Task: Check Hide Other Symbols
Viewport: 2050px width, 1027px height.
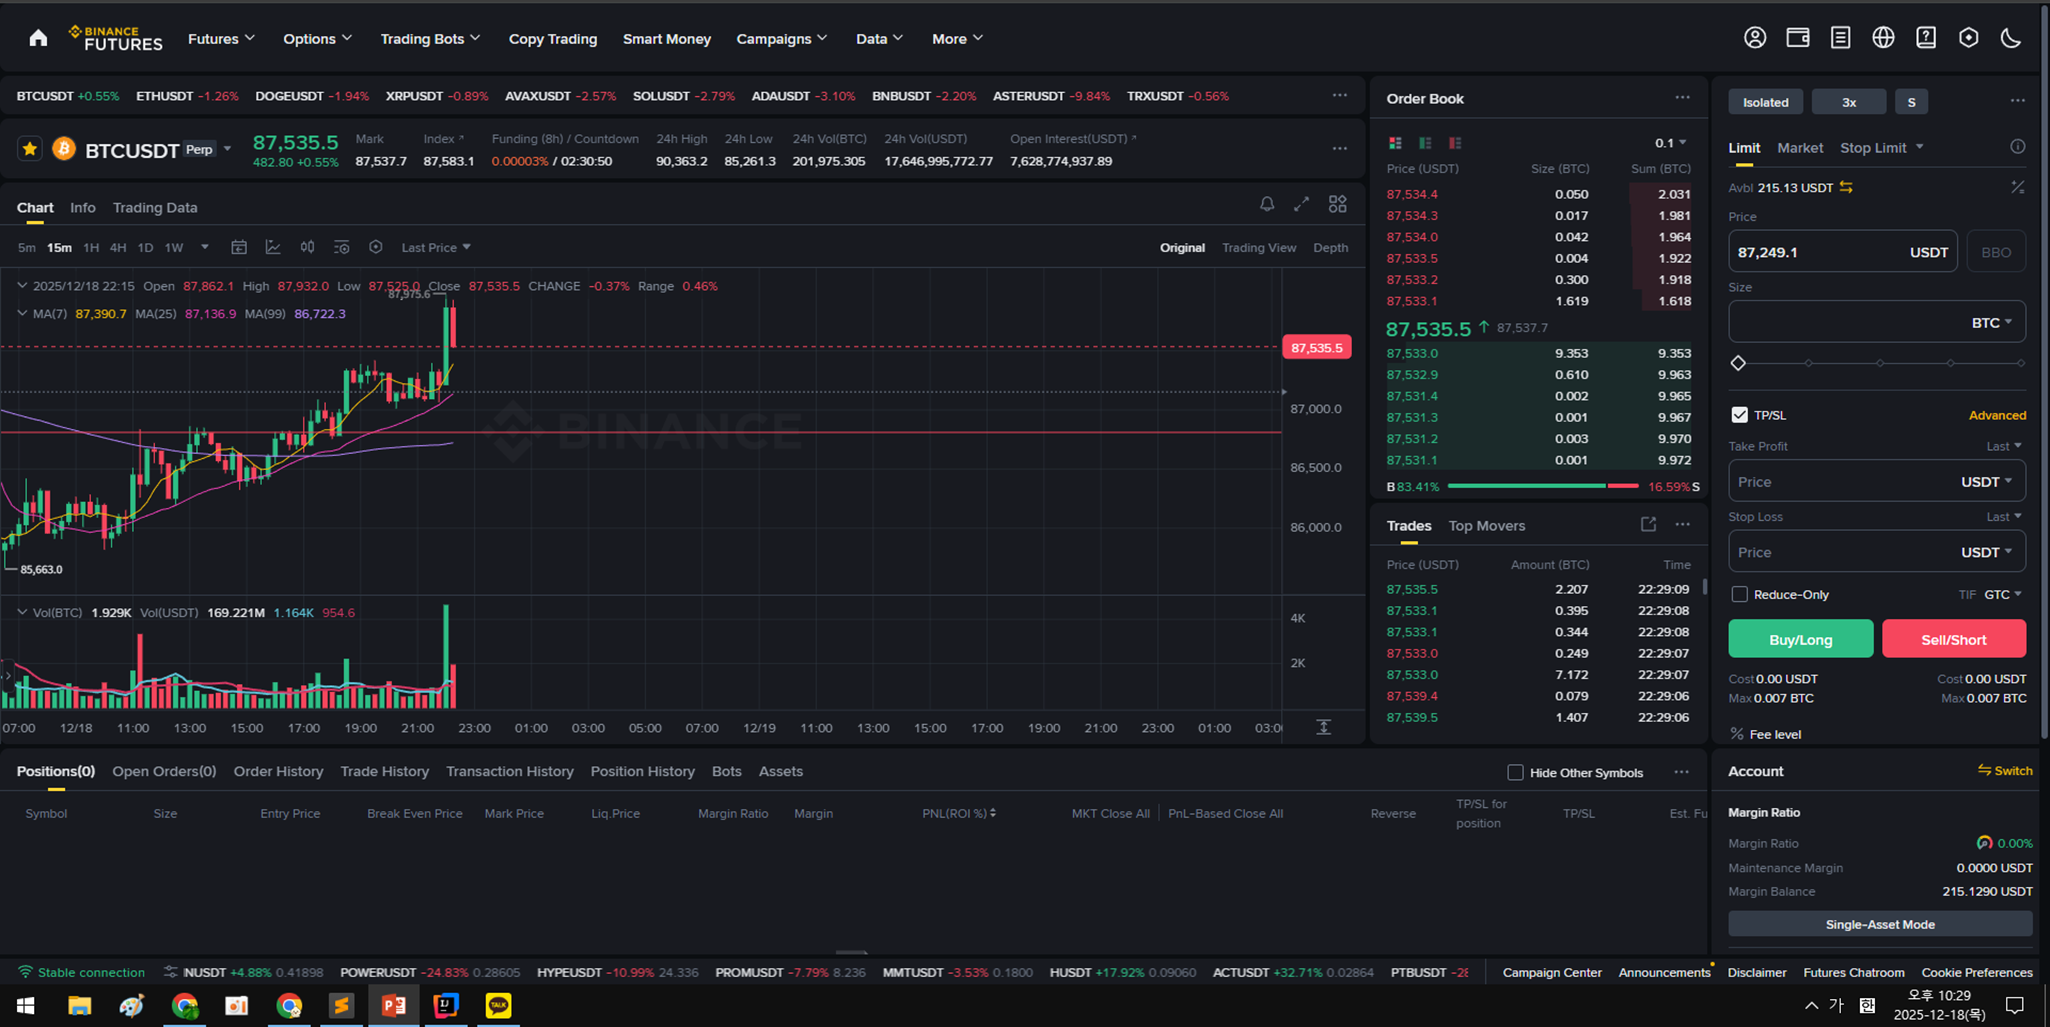Action: 1515,772
